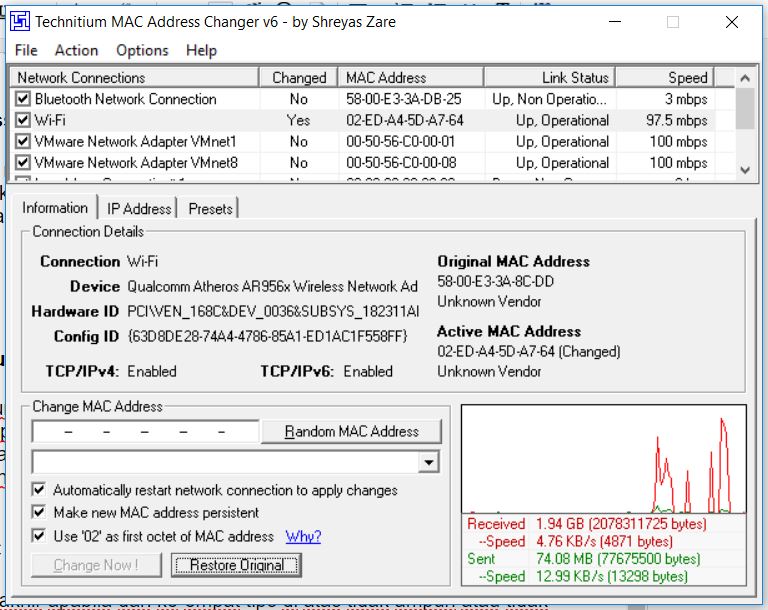The width and height of the screenshot is (768, 610).
Task: Click the 12.99 KB/s sent speed value
Action: tap(612, 576)
